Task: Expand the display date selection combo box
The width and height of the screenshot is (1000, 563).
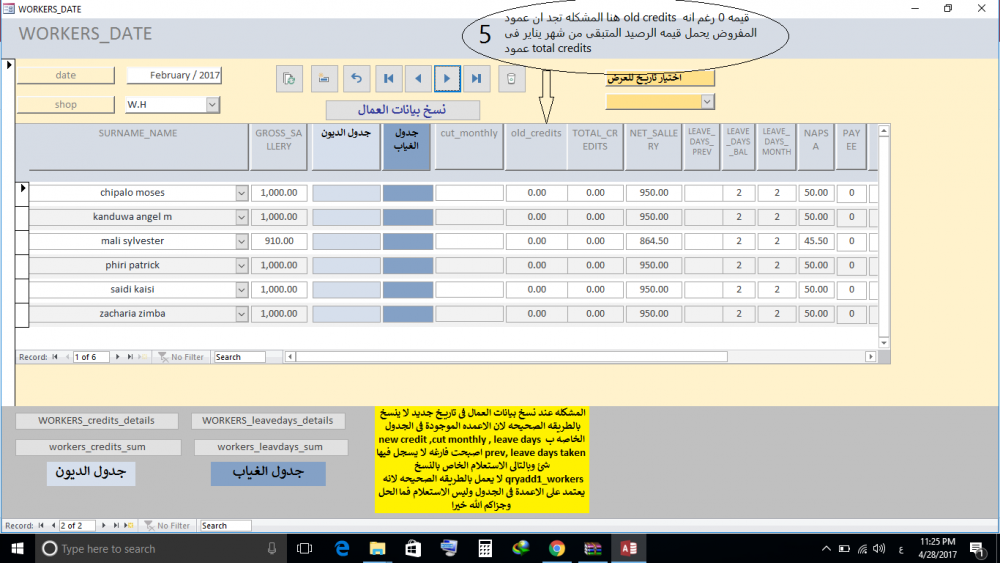Action: coord(708,101)
